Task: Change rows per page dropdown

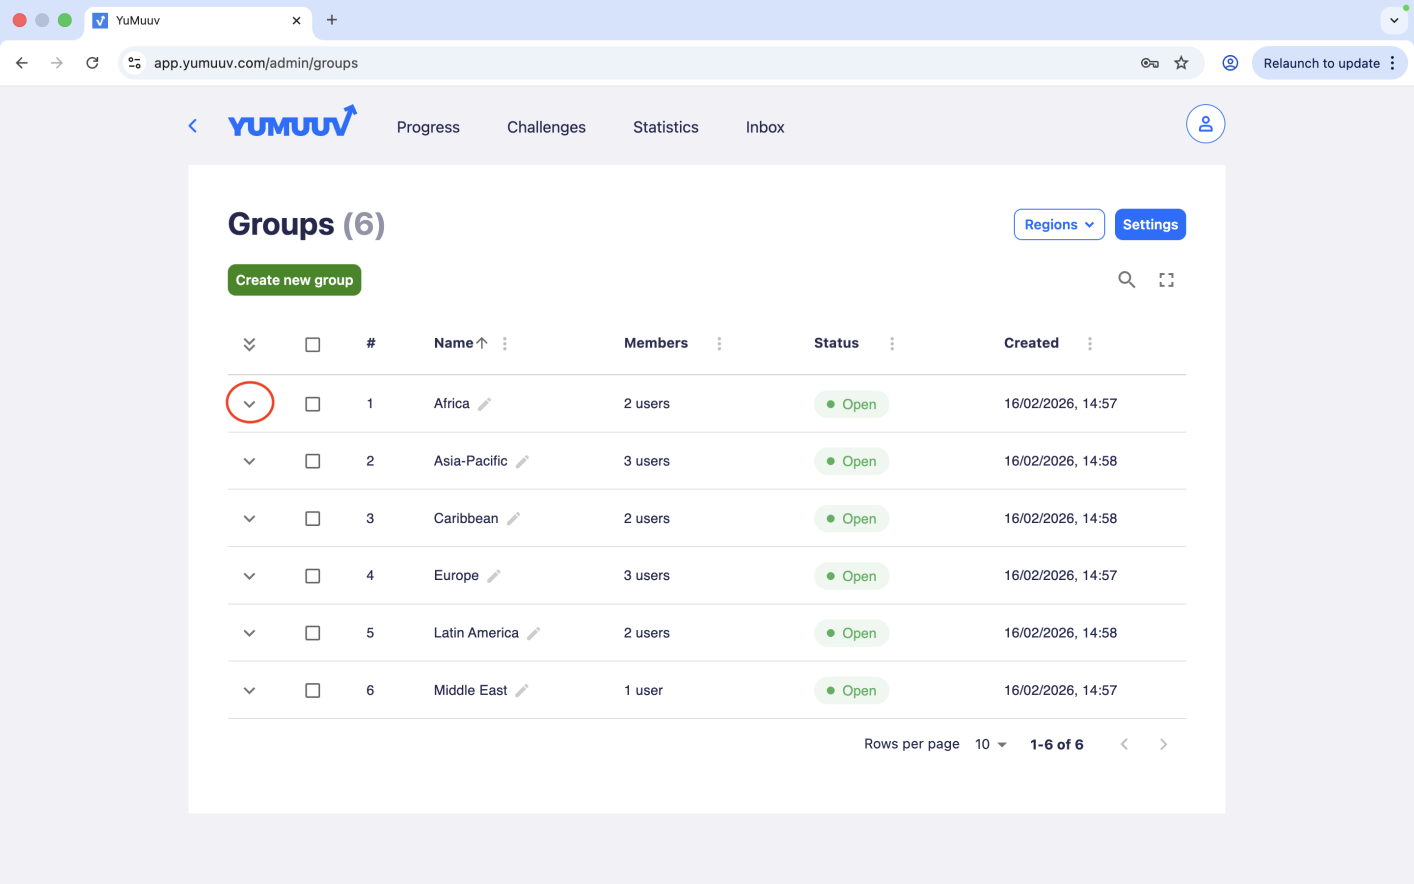Action: pyautogui.click(x=991, y=745)
